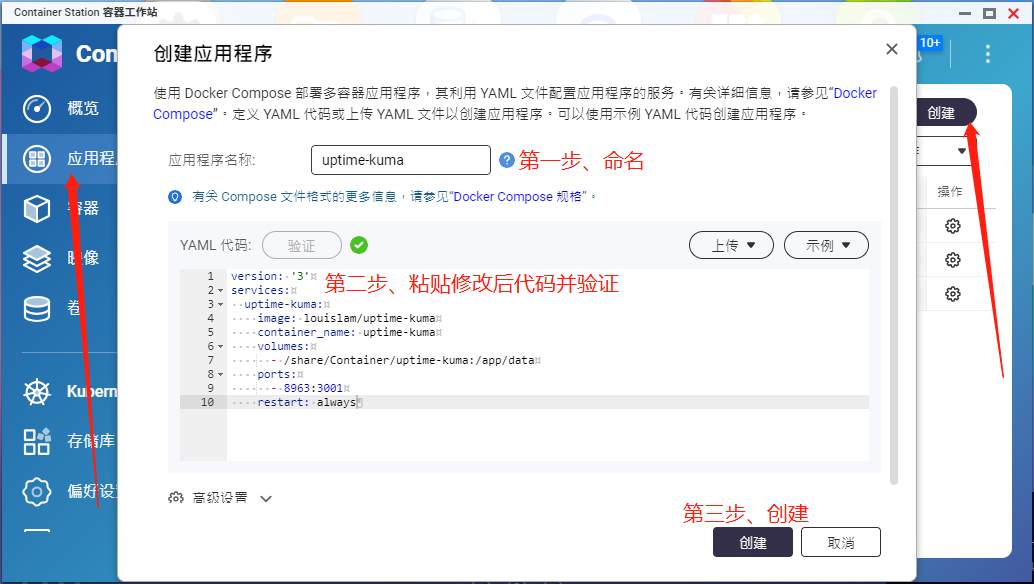The height and width of the screenshot is (584, 1034).
Task: Click the info icon near Compose spec note
Action: tap(175, 196)
